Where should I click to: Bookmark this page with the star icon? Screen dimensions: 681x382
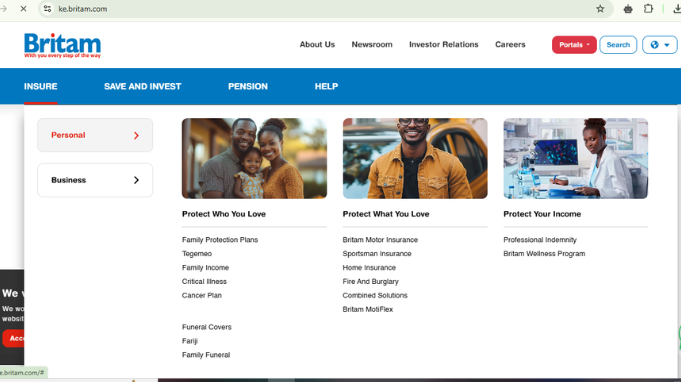pyautogui.click(x=600, y=9)
